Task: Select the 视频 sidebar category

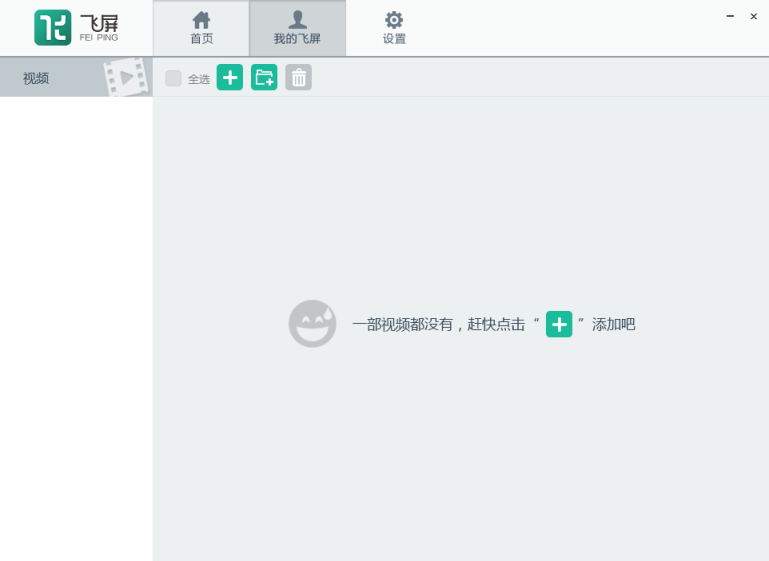Action: [x=76, y=77]
